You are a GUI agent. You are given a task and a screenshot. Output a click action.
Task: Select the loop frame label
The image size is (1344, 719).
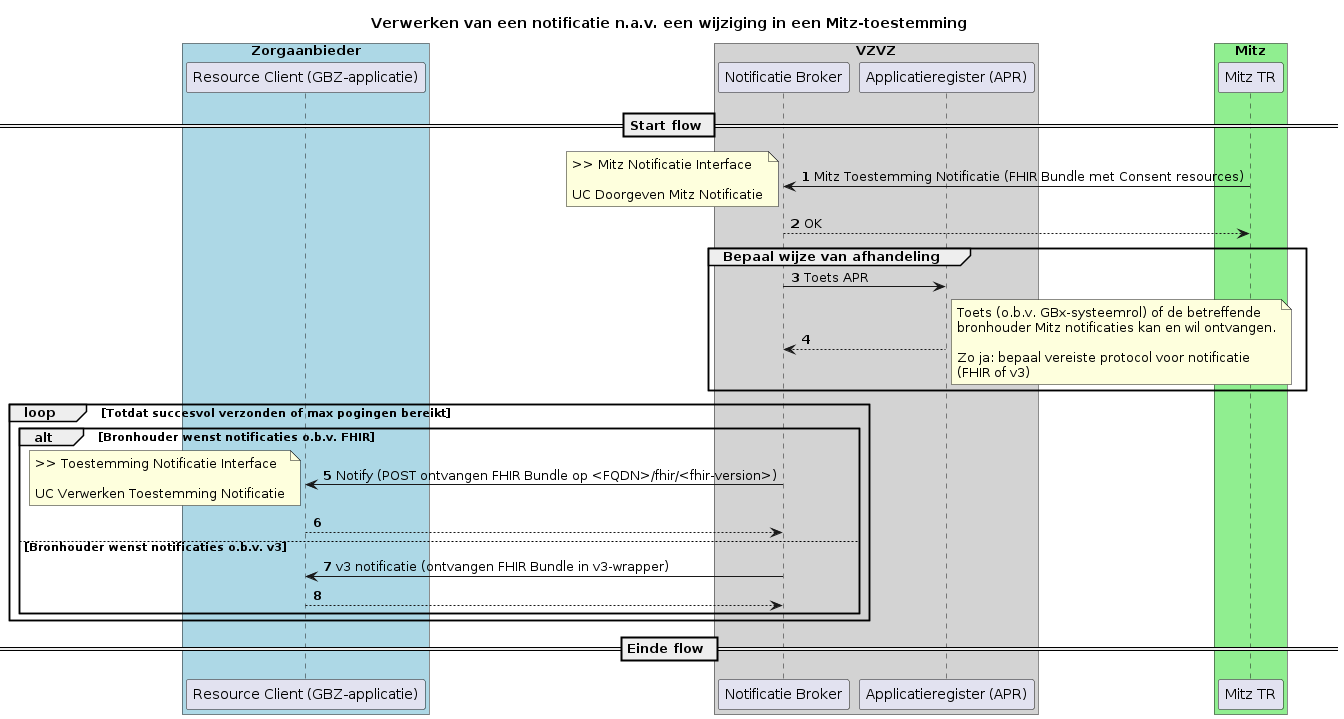(x=40, y=412)
